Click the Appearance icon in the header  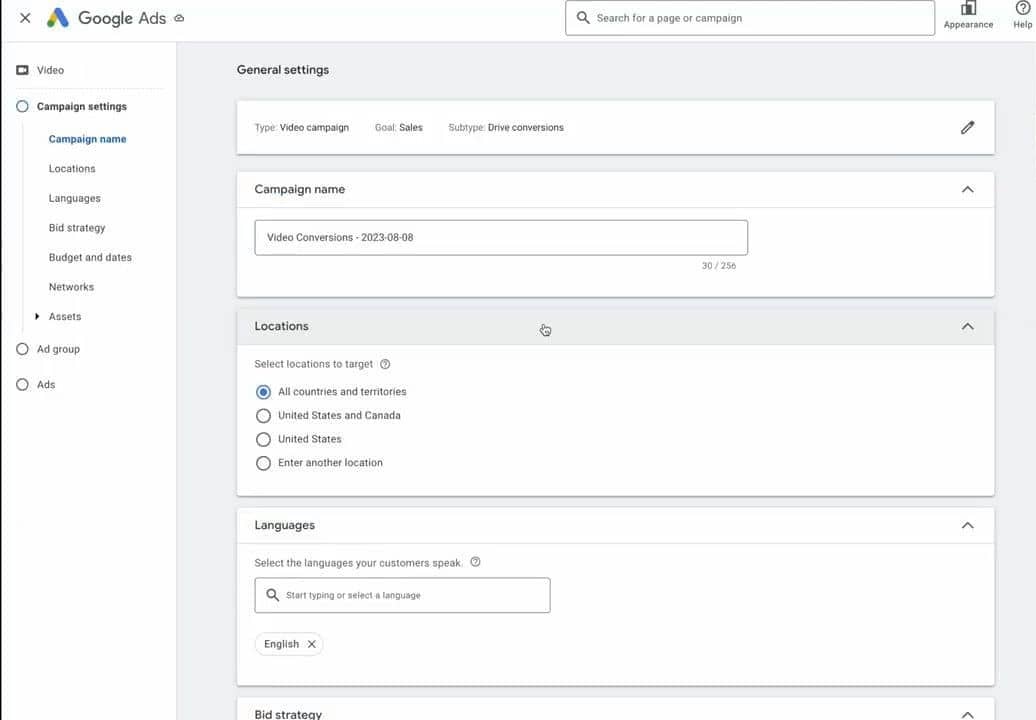click(x=968, y=9)
